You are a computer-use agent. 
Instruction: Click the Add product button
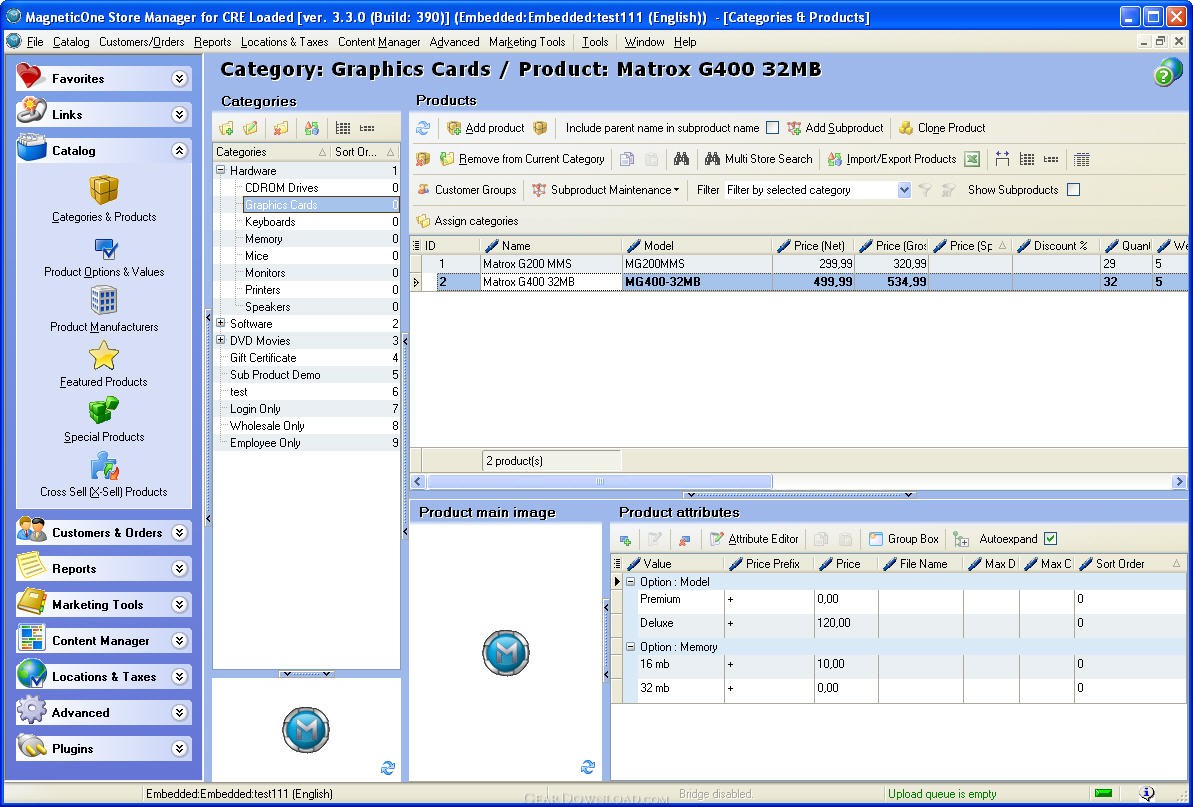coord(485,128)
